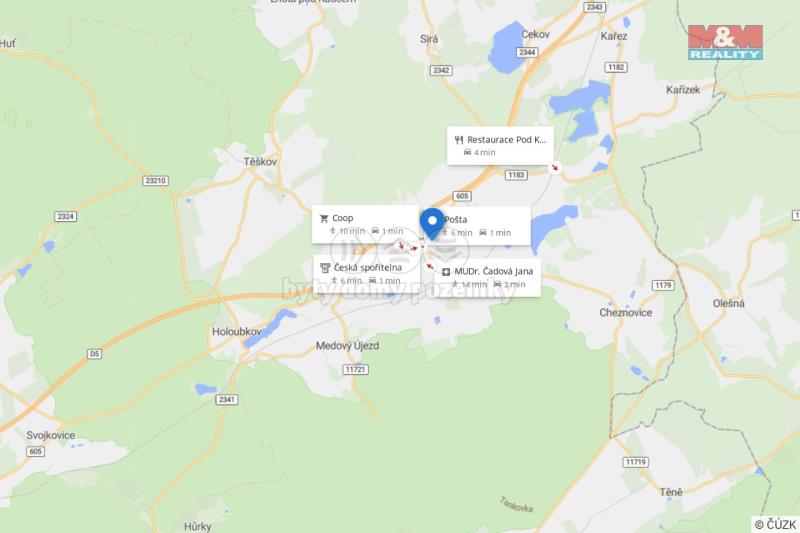Click the Cheznovice town label

(626, 313)
